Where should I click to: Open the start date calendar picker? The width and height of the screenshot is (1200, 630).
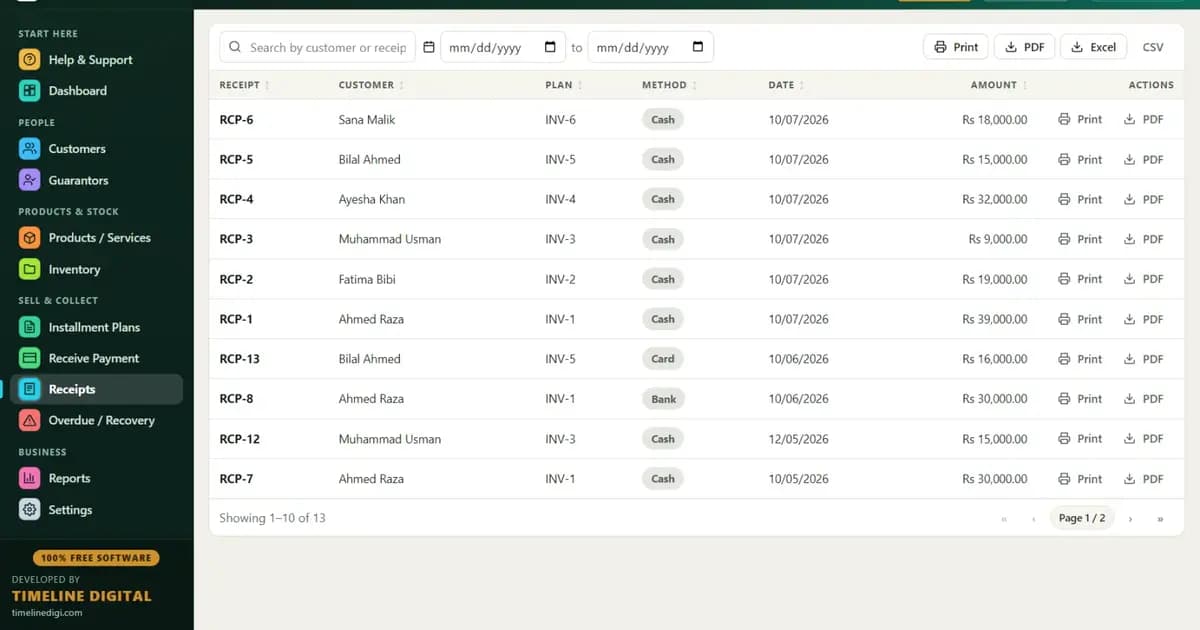(550, 47)
